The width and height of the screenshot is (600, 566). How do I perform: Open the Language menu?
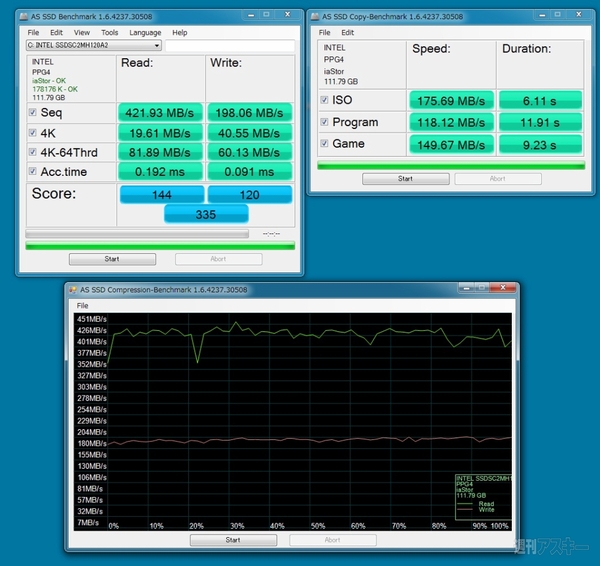(x=145, y=32)
